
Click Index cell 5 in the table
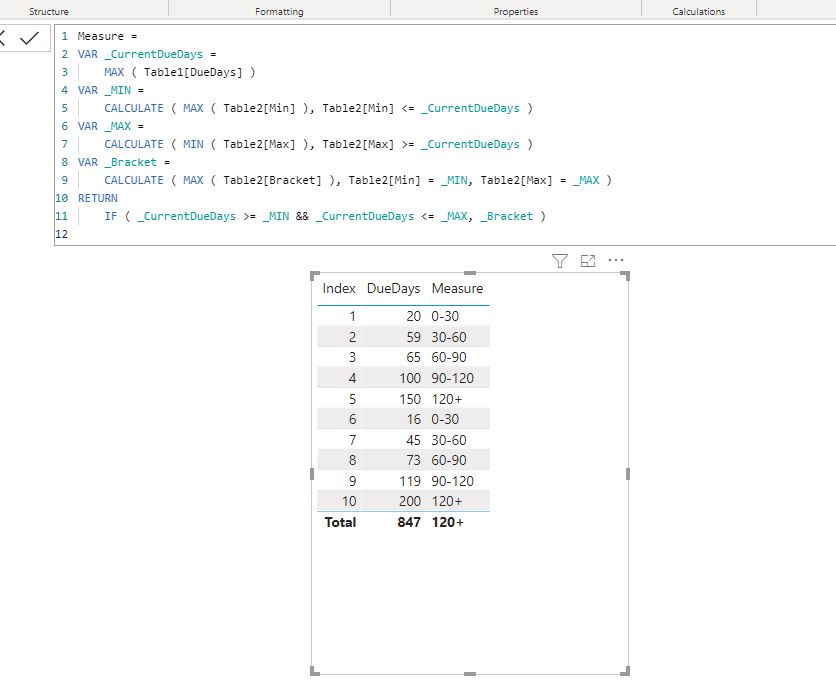[352, 399]
